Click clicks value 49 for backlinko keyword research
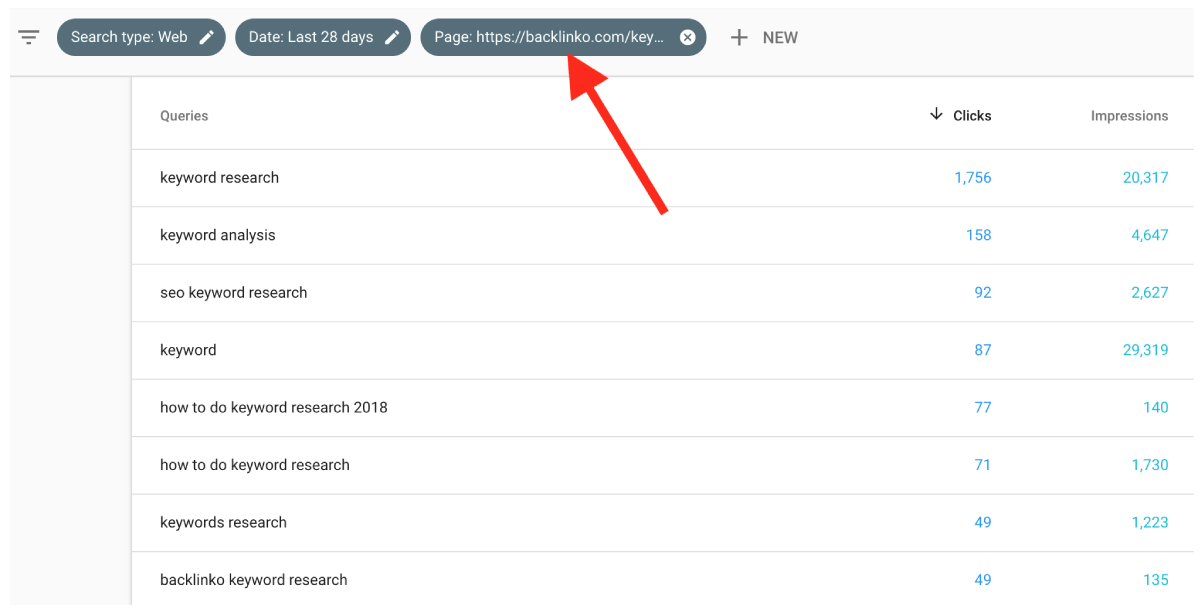Screen dimensions: 1200x613 tap(982, 580)
